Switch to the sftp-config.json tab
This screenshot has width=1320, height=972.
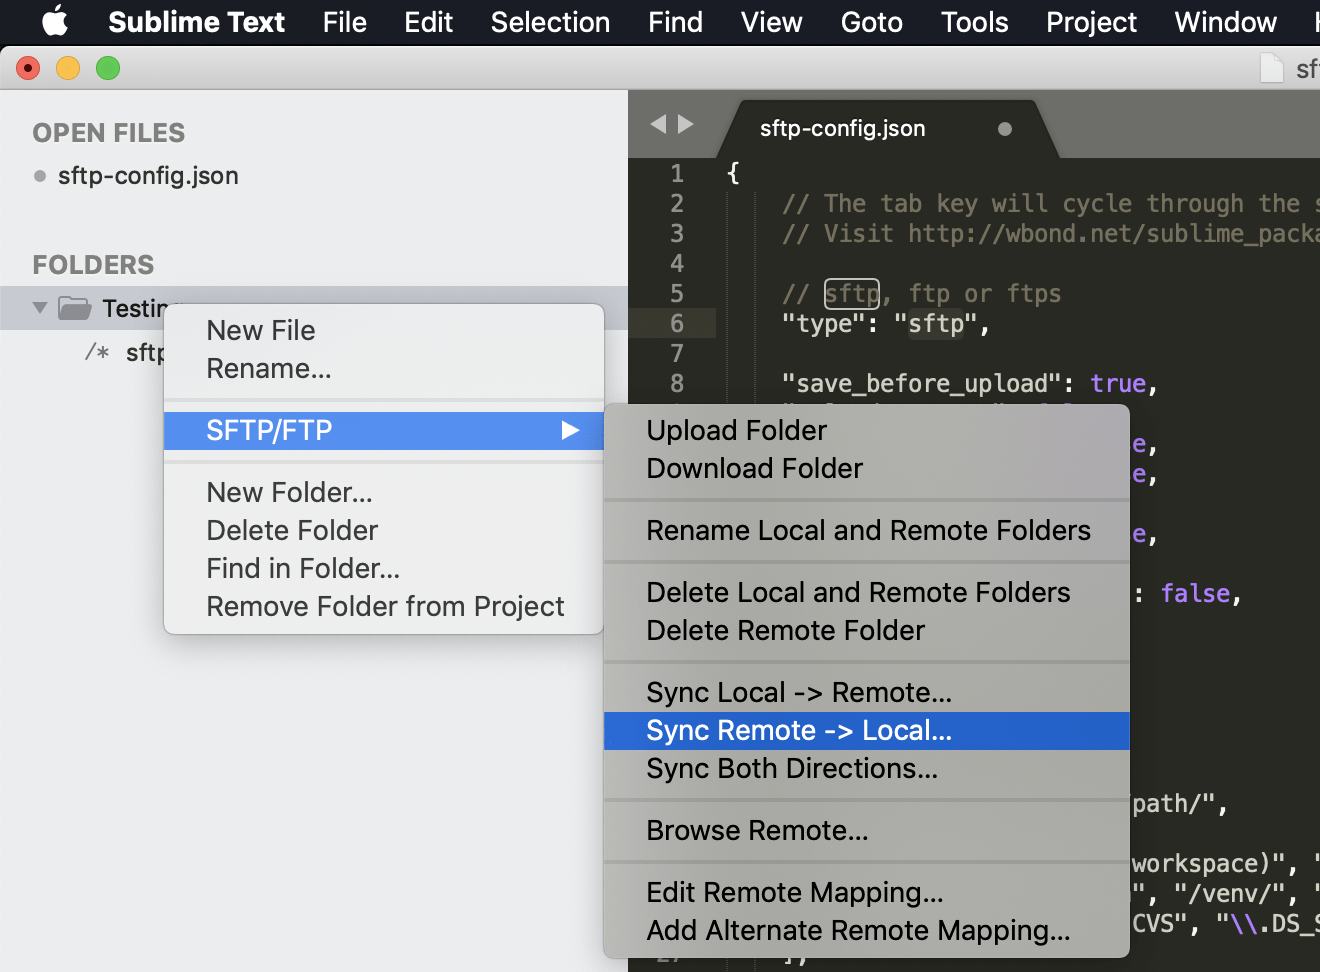(842, 129)
